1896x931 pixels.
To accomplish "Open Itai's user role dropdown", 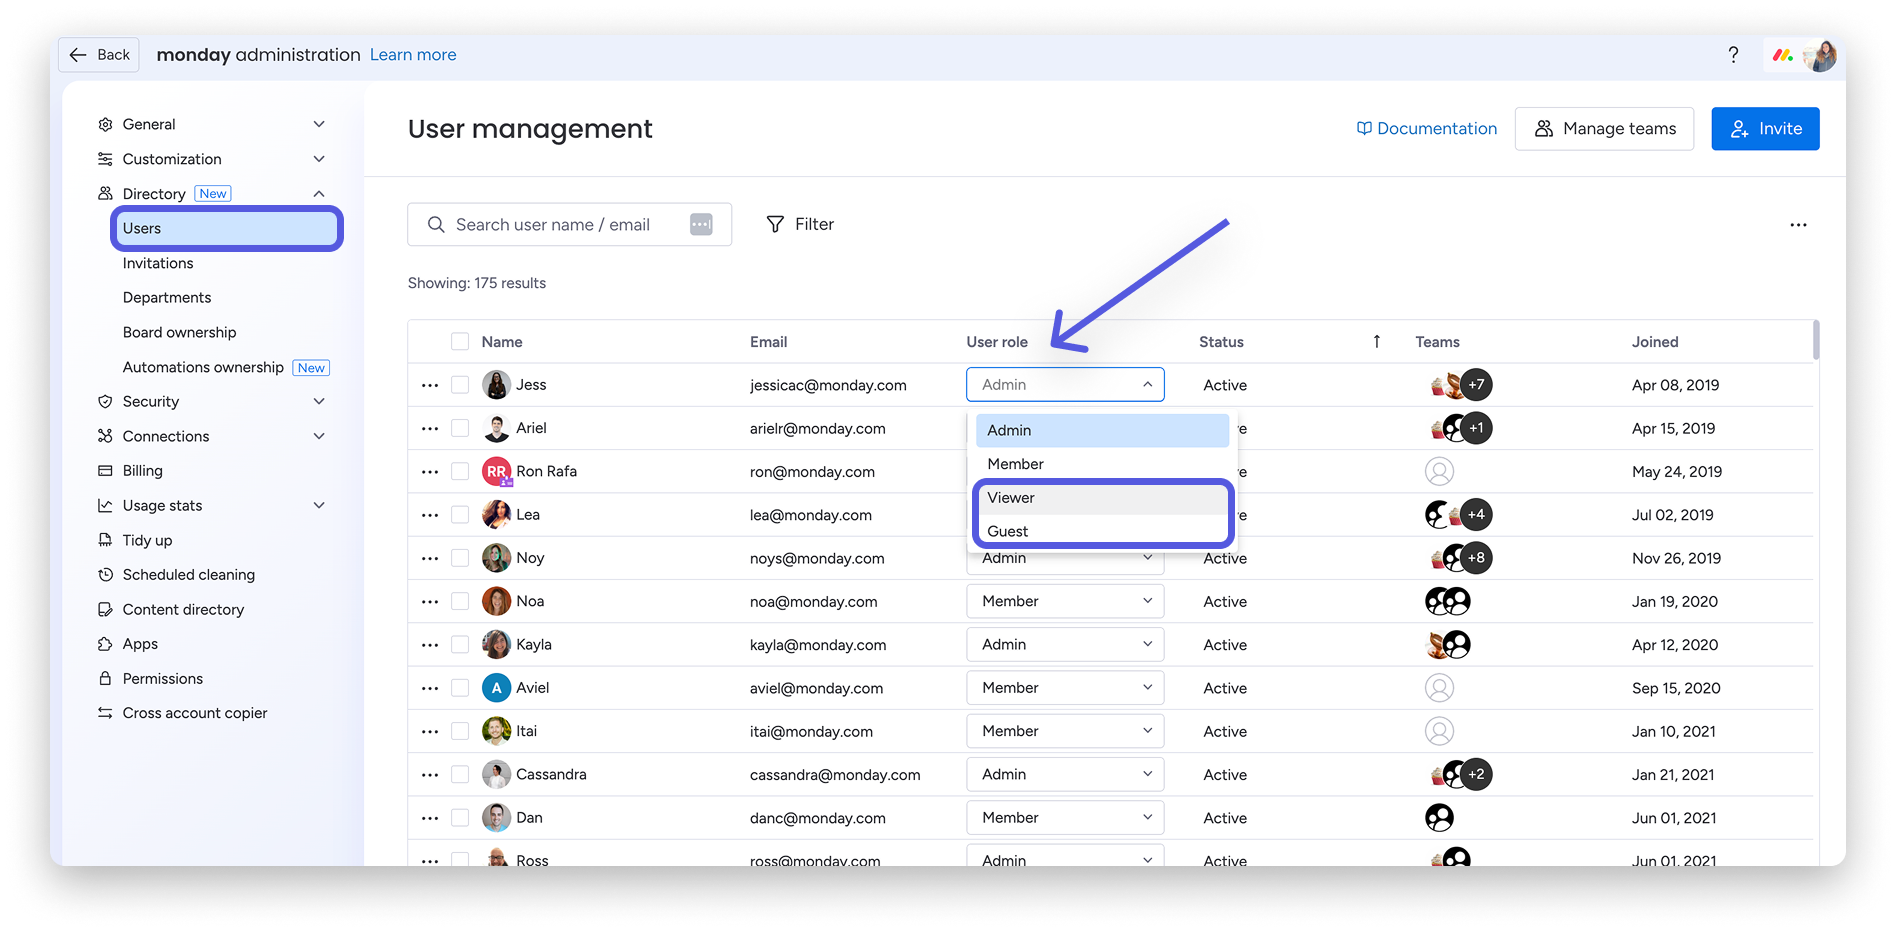I will tap(1065, 731).
